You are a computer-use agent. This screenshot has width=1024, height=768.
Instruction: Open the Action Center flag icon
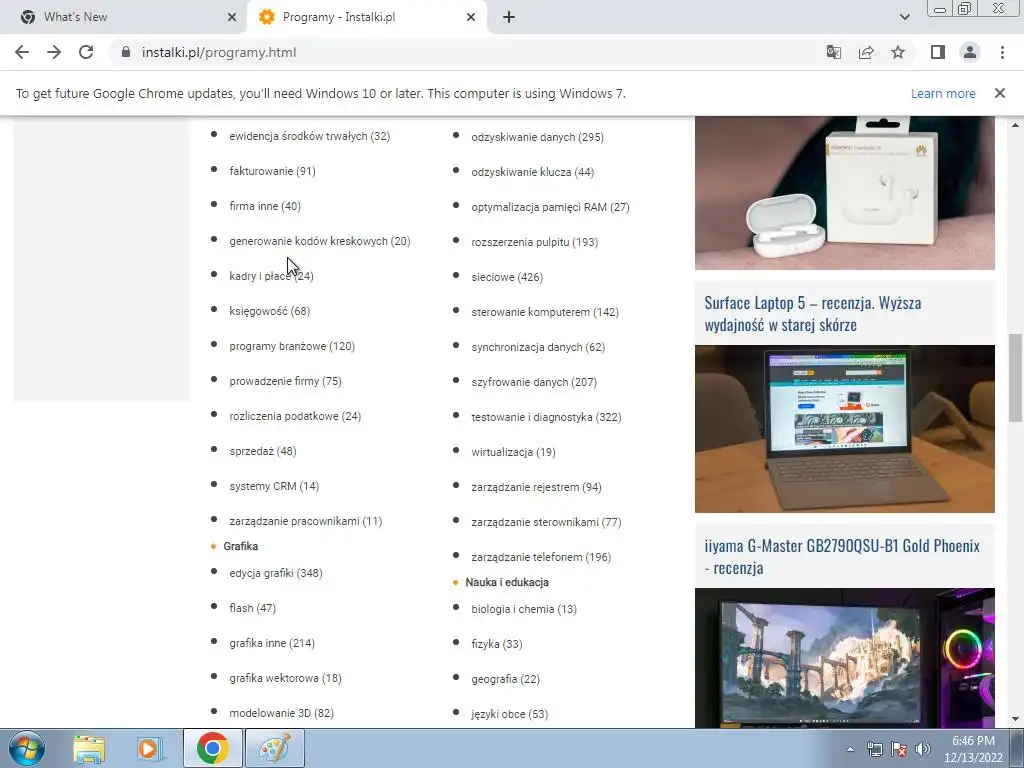pos(899,749)
